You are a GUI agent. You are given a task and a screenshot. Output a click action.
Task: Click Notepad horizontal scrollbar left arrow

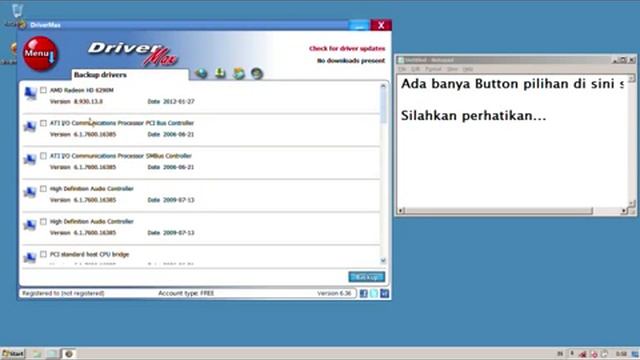point(401,211)
